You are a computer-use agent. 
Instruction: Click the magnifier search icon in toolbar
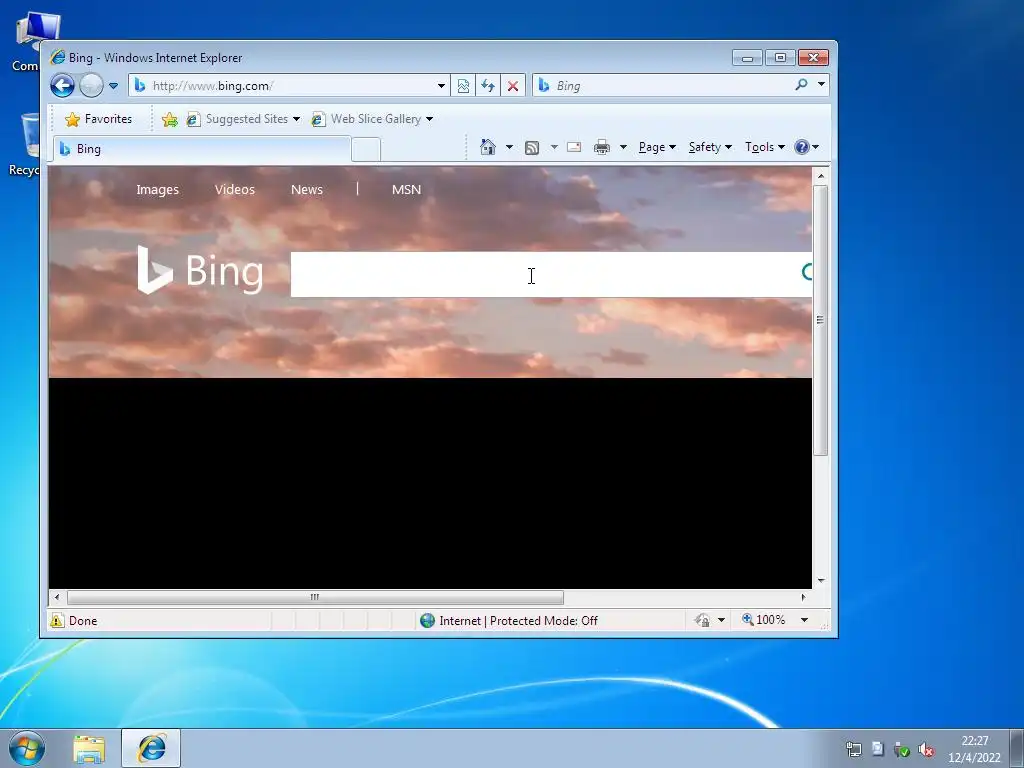(801, 85)
